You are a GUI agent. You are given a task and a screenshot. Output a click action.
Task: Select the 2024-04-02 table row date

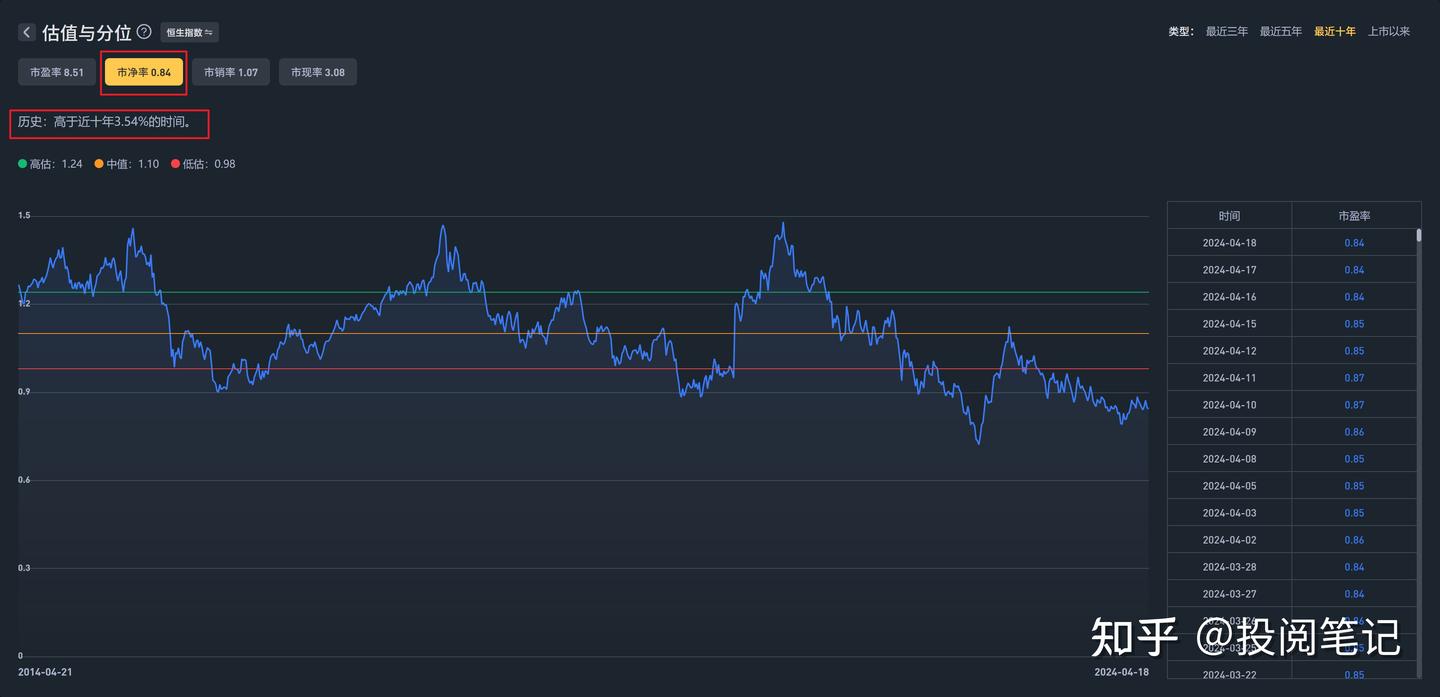click(x=1229, y=540)
